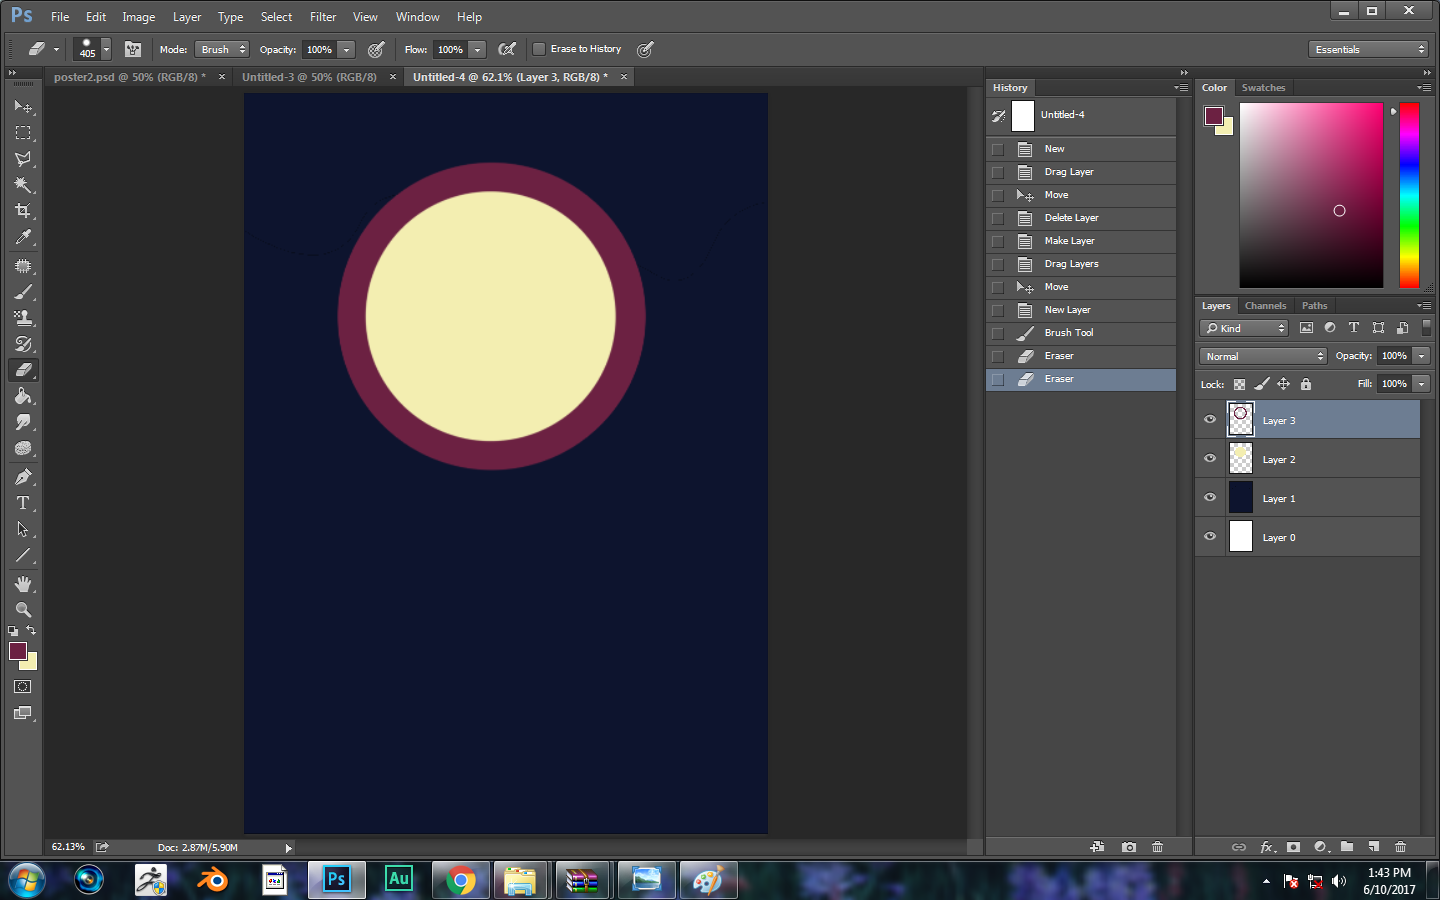Switch to the Channels tab
This screenshot has width=1440, height=900.
click(1265, 306)
